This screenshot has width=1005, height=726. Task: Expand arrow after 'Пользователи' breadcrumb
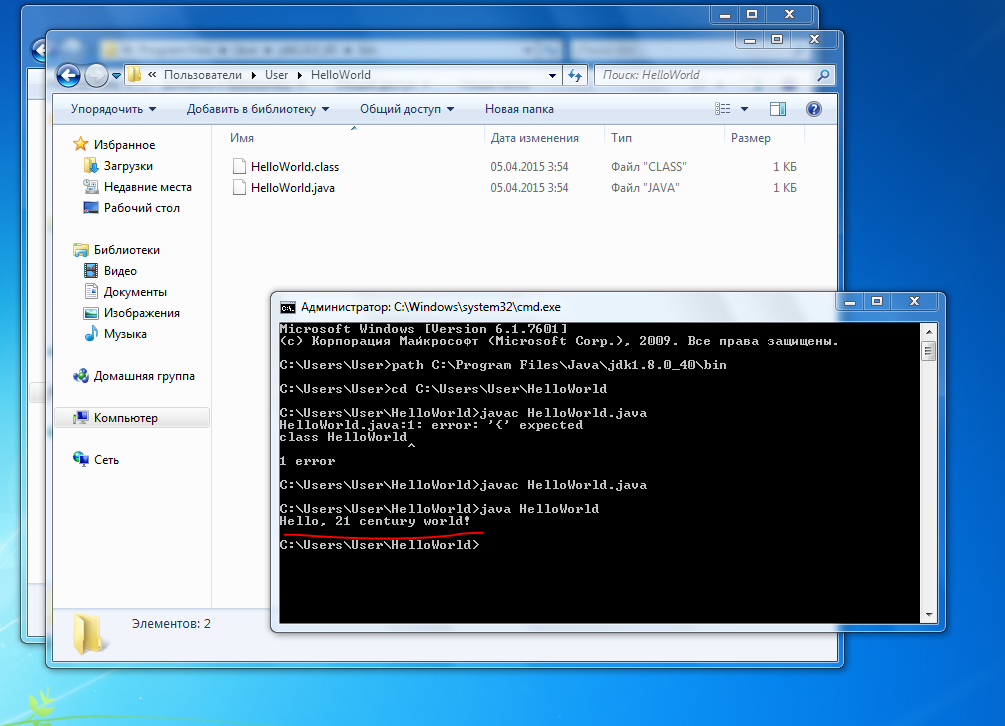tap(253, 75)
